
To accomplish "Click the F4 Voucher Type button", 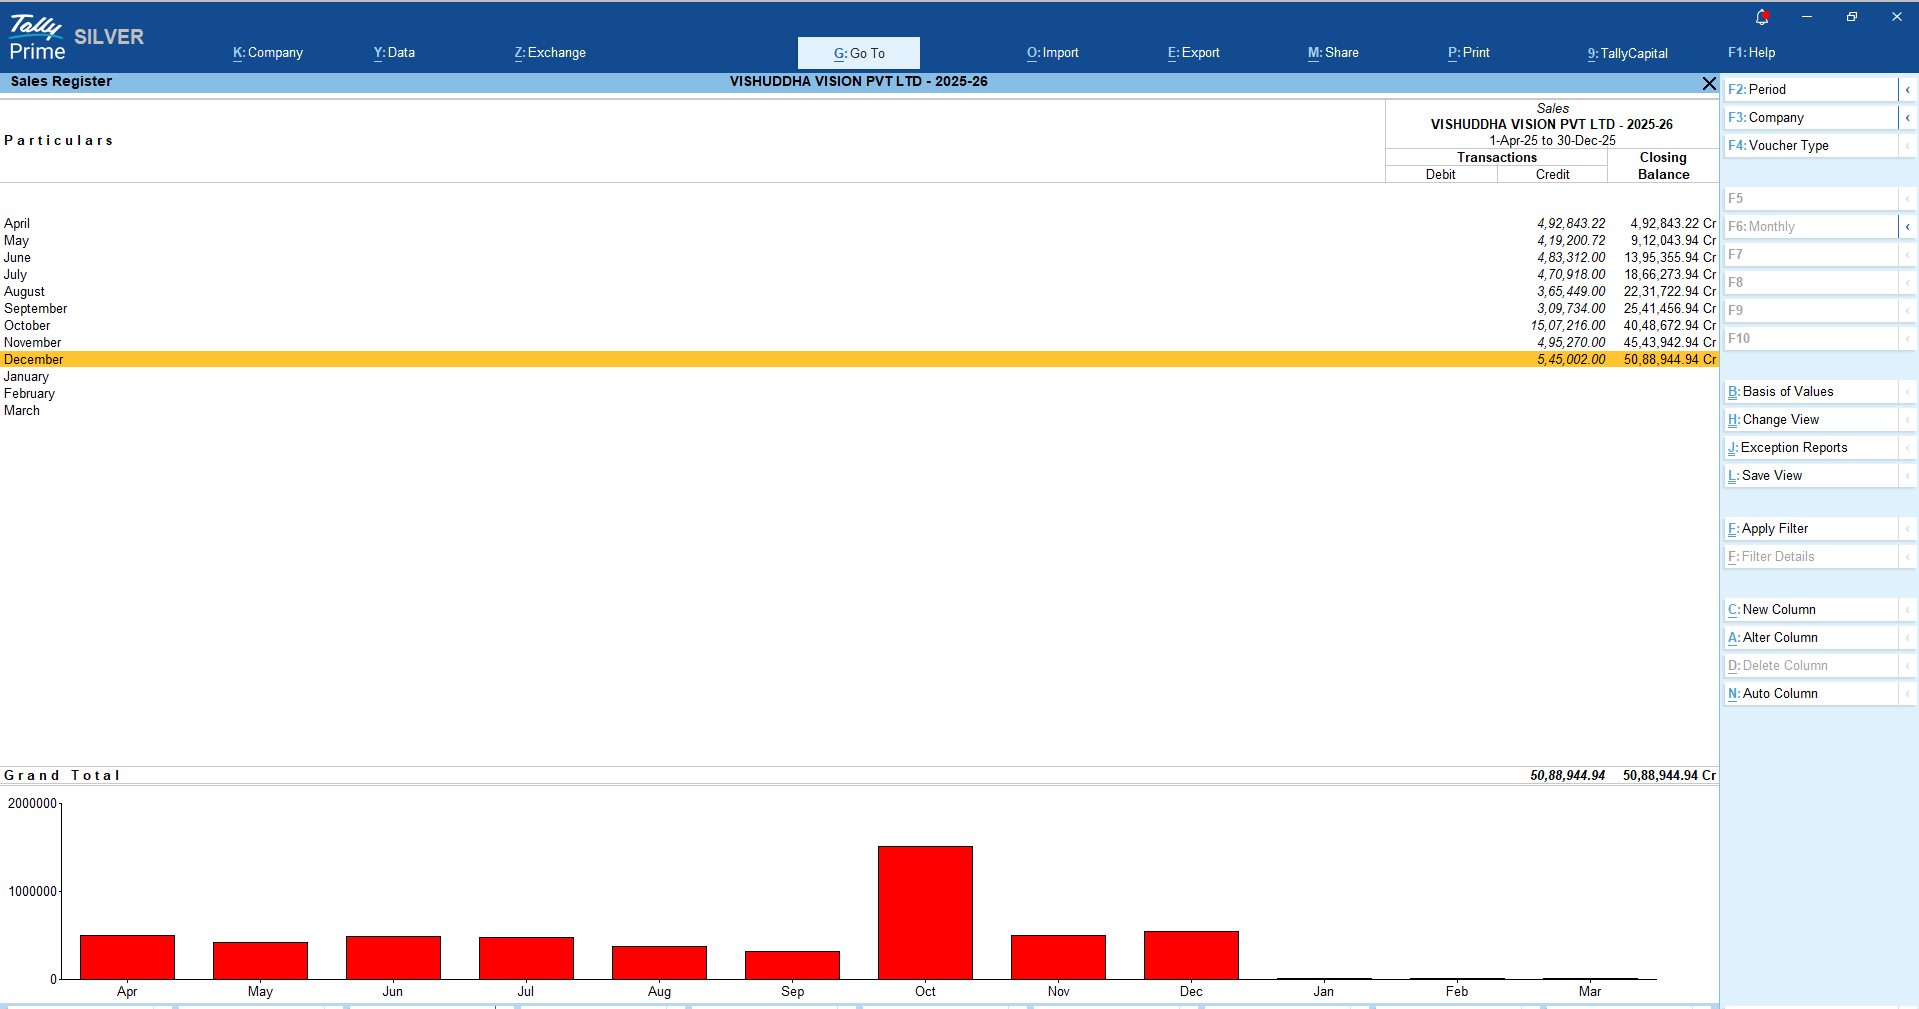I will pos(1810,146).
